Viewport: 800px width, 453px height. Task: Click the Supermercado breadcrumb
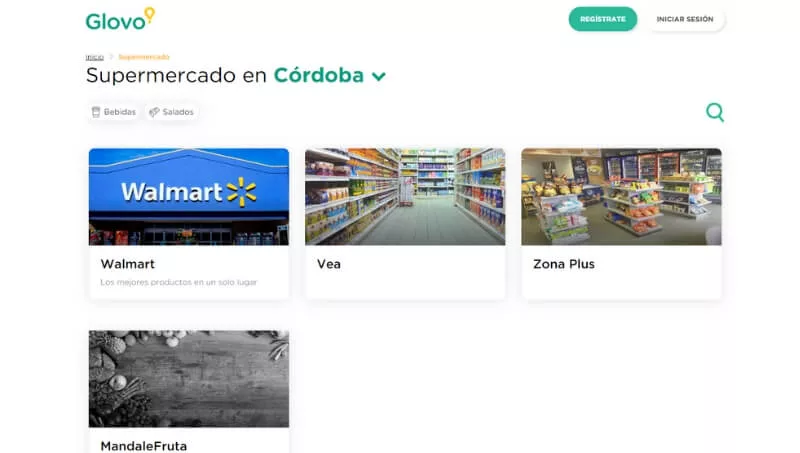(x=144, y=57)
